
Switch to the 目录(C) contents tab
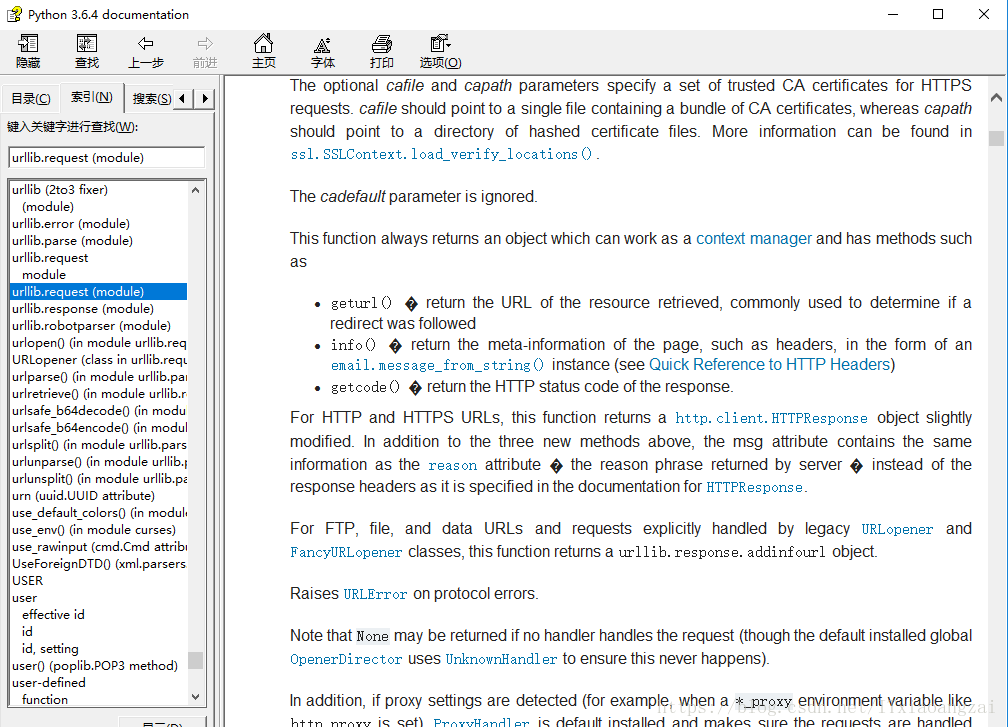pos(31,98)
